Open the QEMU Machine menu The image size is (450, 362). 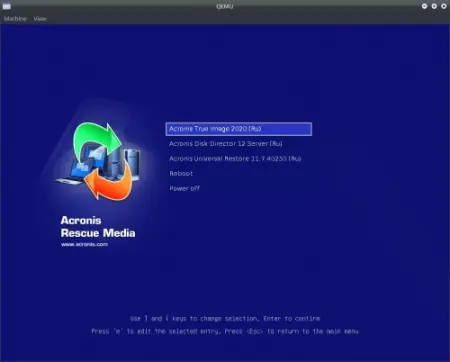15,19
